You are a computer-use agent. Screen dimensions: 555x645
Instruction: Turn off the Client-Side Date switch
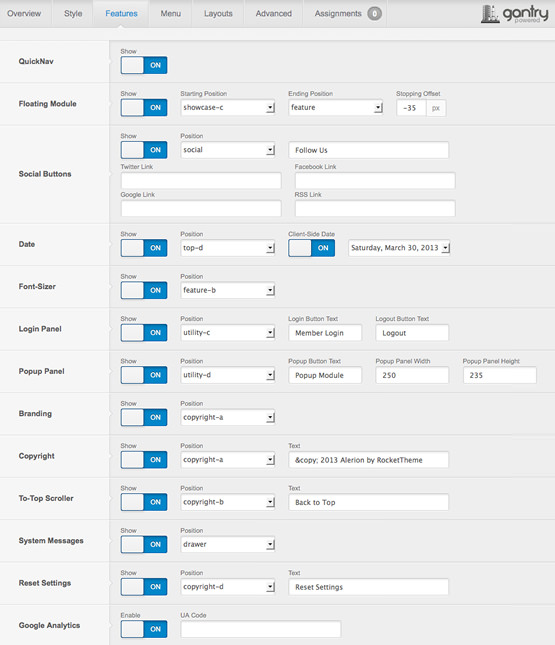tap(311, 248)
